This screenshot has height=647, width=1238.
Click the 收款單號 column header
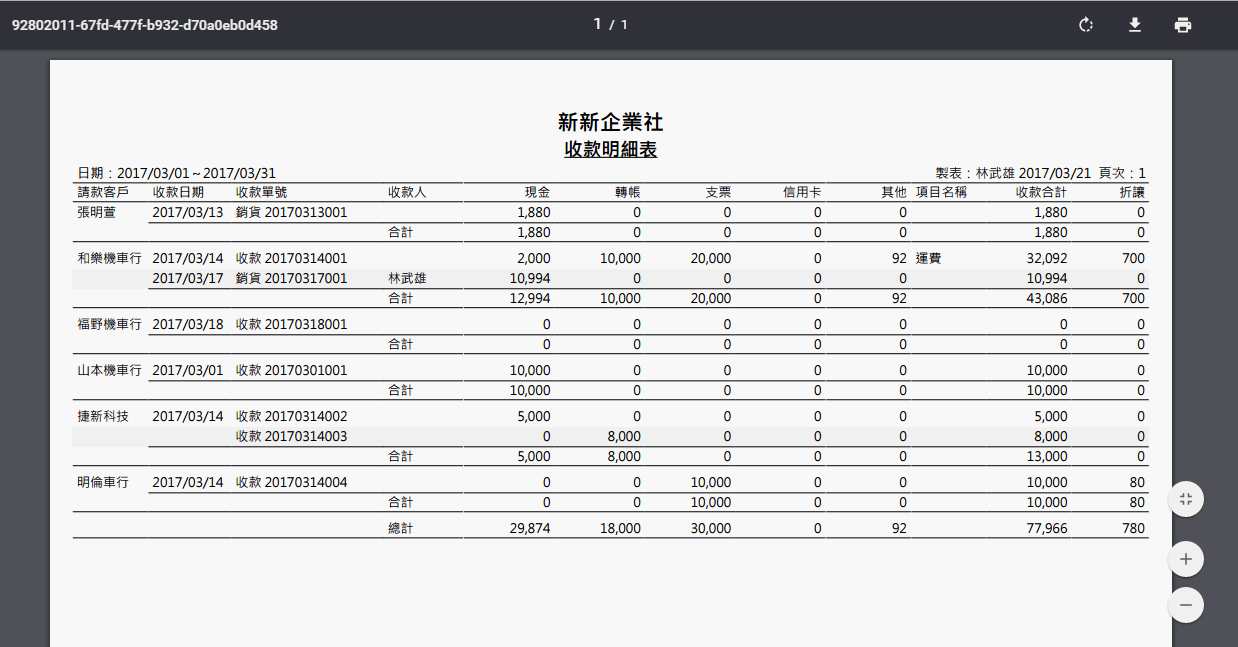click(262, 192)
